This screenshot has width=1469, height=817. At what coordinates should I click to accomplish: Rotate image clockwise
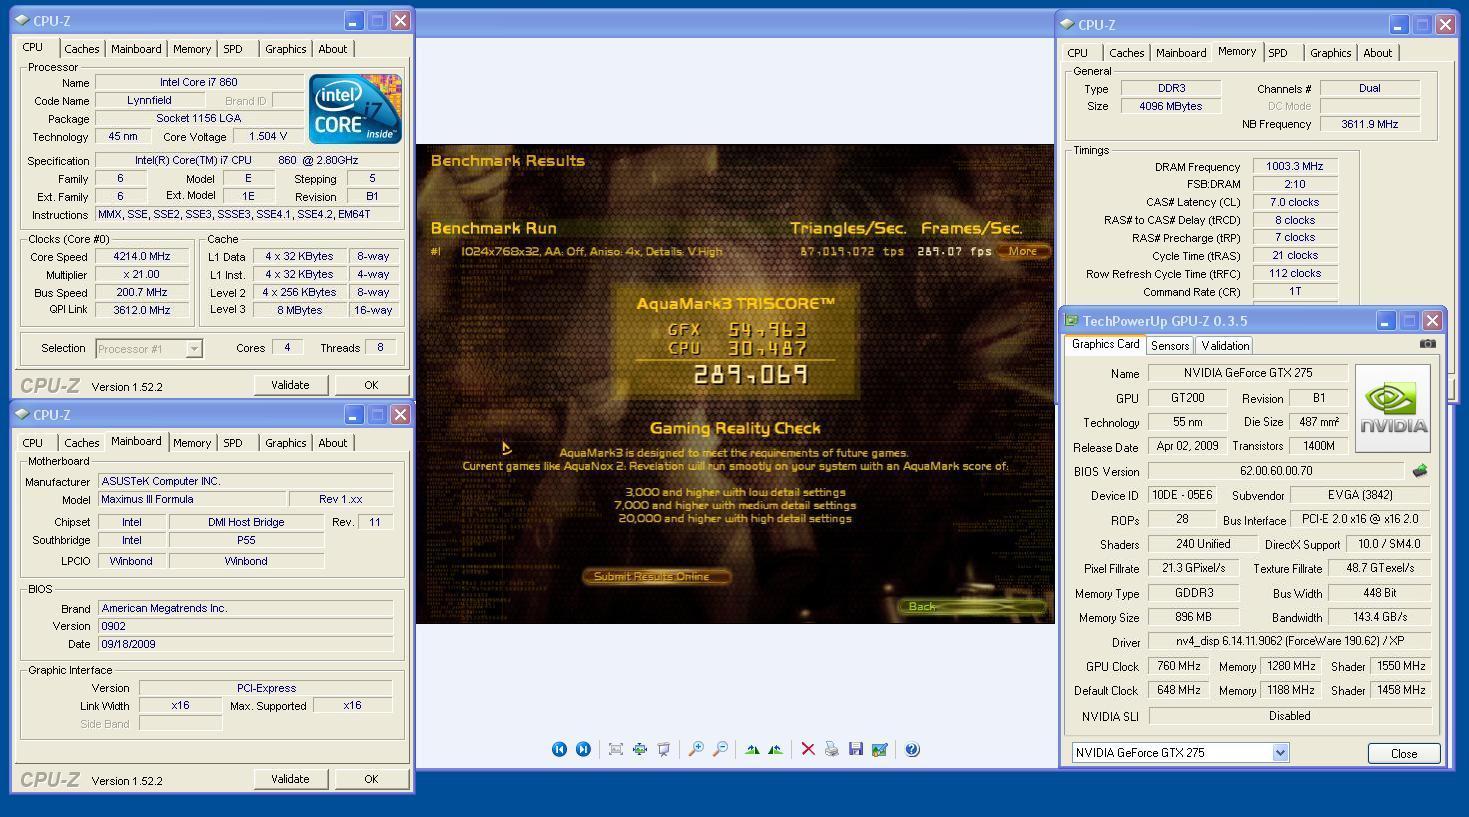[752, 749]
